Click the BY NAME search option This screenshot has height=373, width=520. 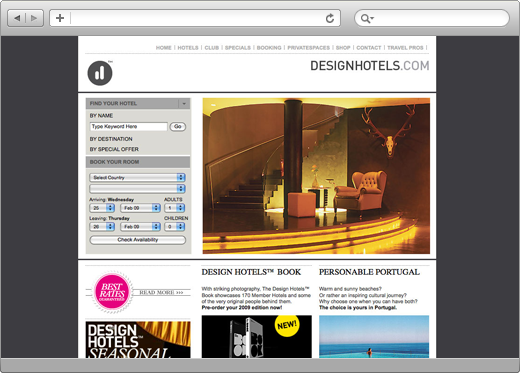pyautogui.click(x=101, y=116)
